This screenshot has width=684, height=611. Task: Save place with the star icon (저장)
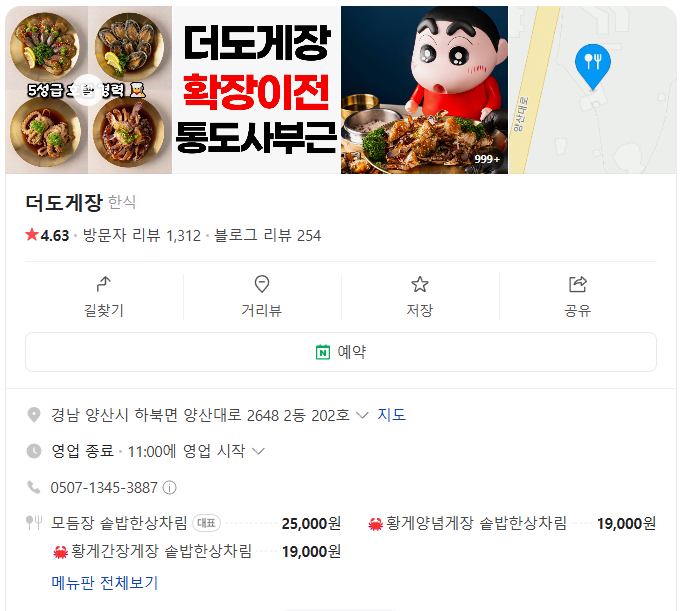coord(420,284)
